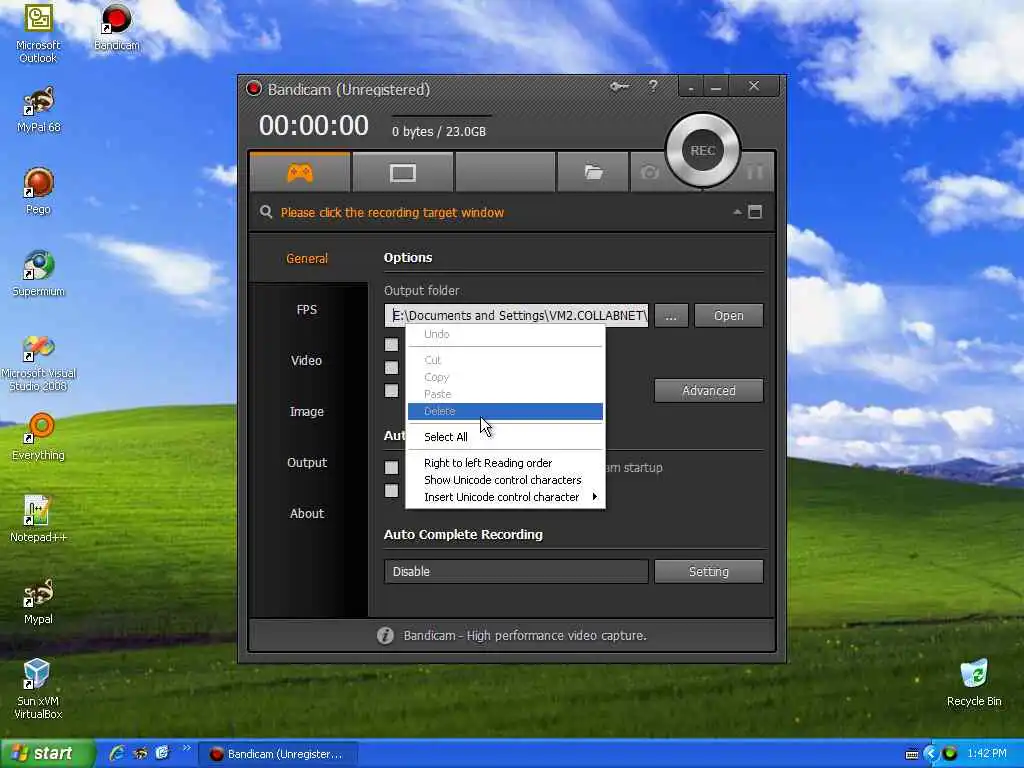Switch to screen recording mode tab
Viewport: 1024px width, 768px height.
(x=402, y=172)
